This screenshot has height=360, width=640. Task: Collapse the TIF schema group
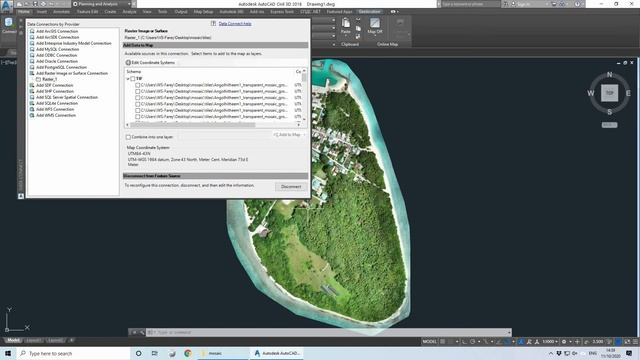pyautogui.click(x=128, y=79)
